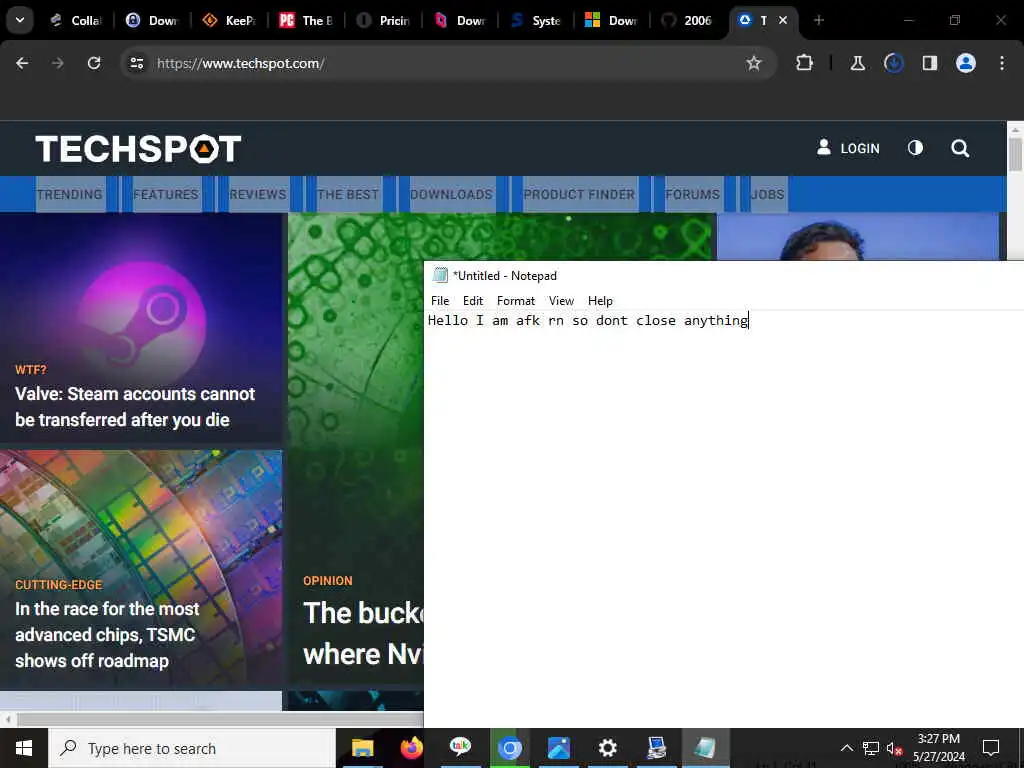Open the Talk chat app on taskbar

[x=460, y=748]
